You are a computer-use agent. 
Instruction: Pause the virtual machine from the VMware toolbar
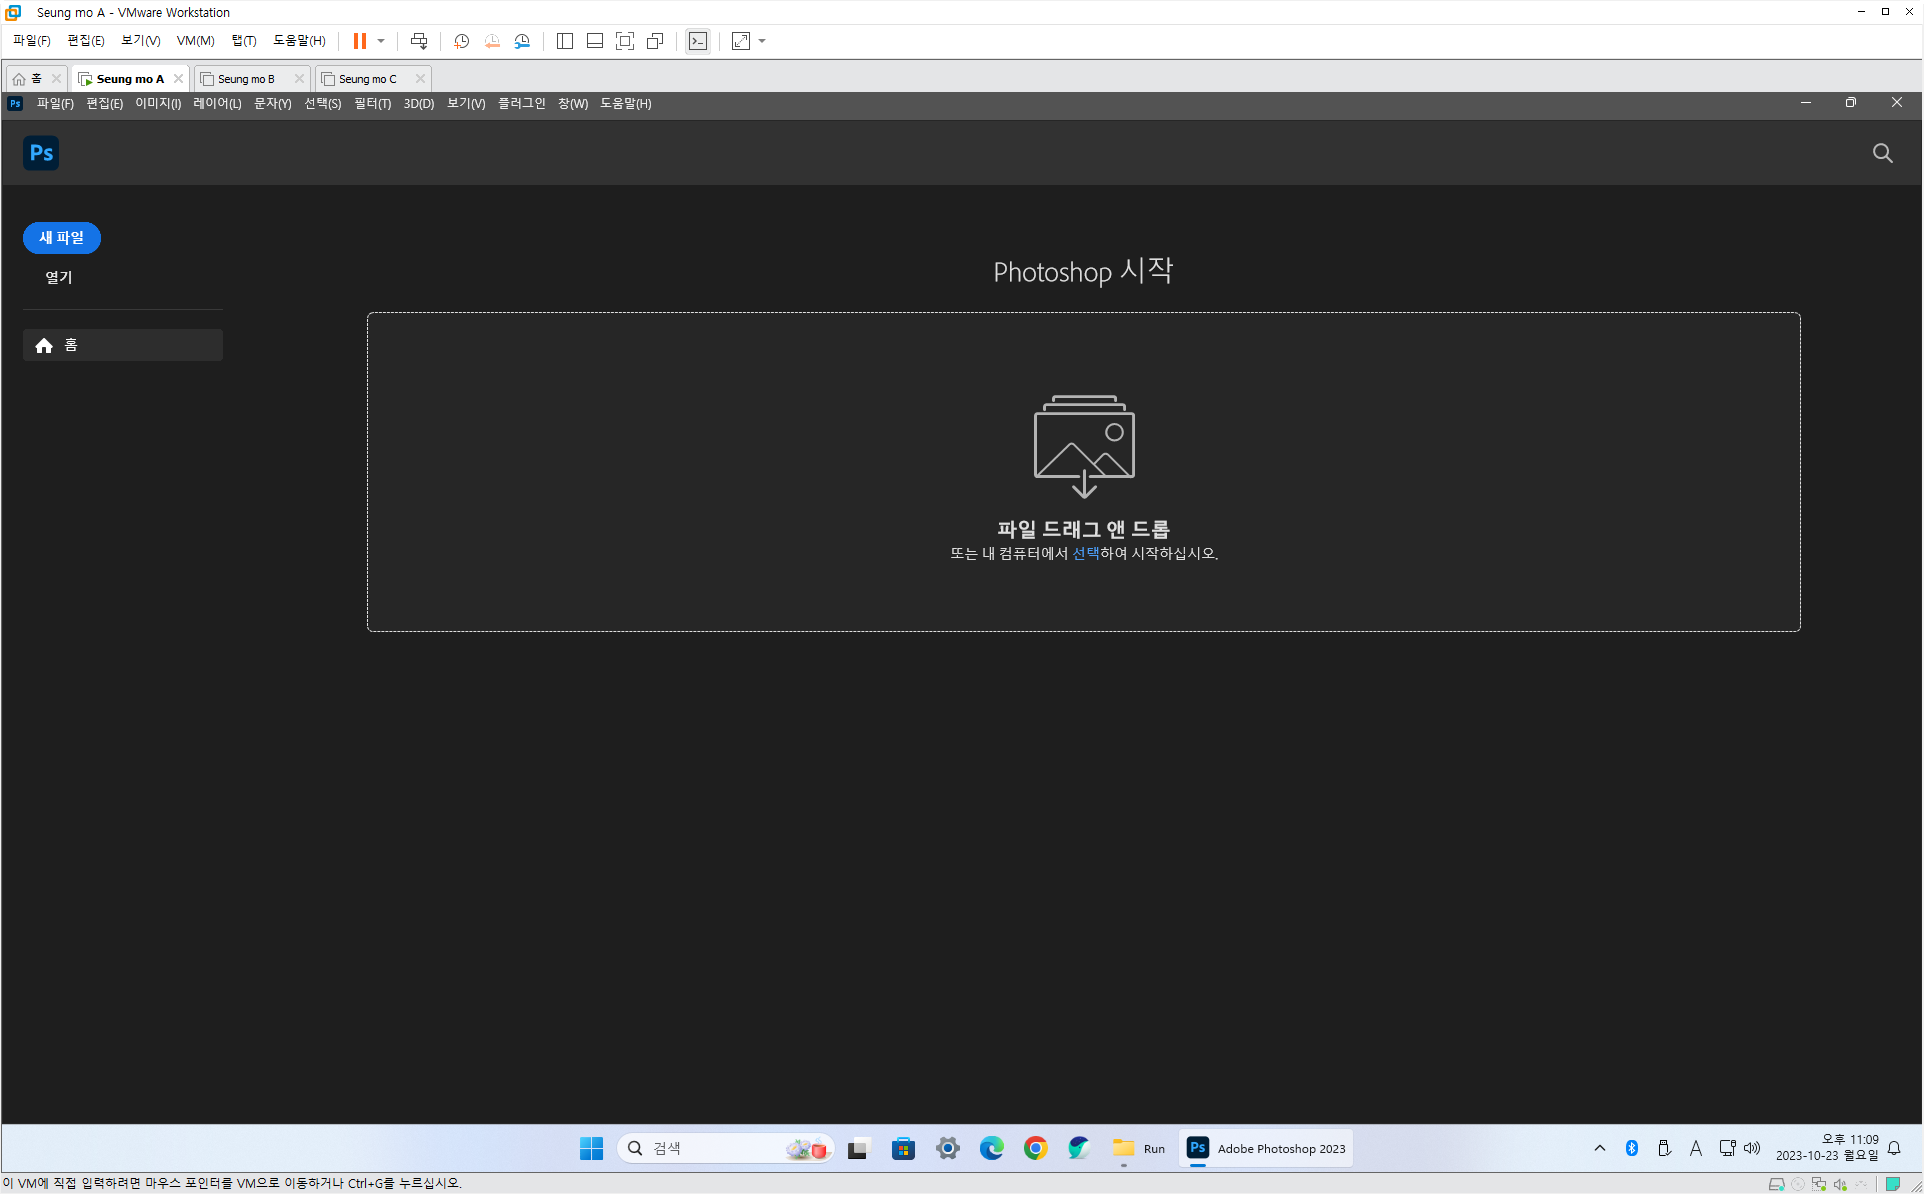point(359,41)
